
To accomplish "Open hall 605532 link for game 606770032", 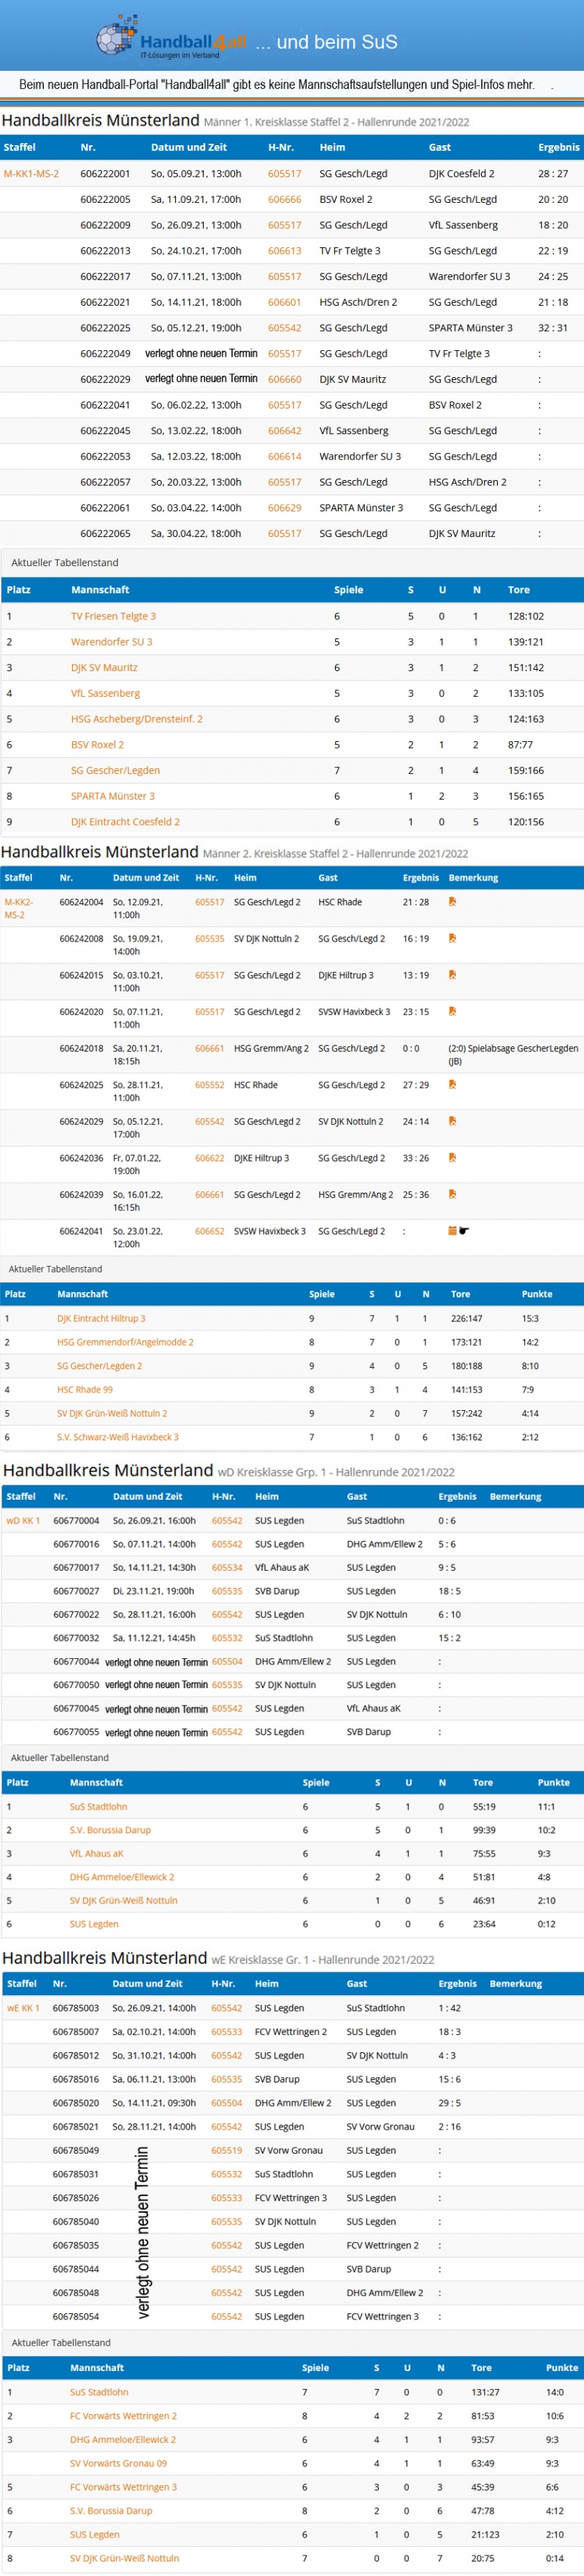I will tap(227, 1638).
